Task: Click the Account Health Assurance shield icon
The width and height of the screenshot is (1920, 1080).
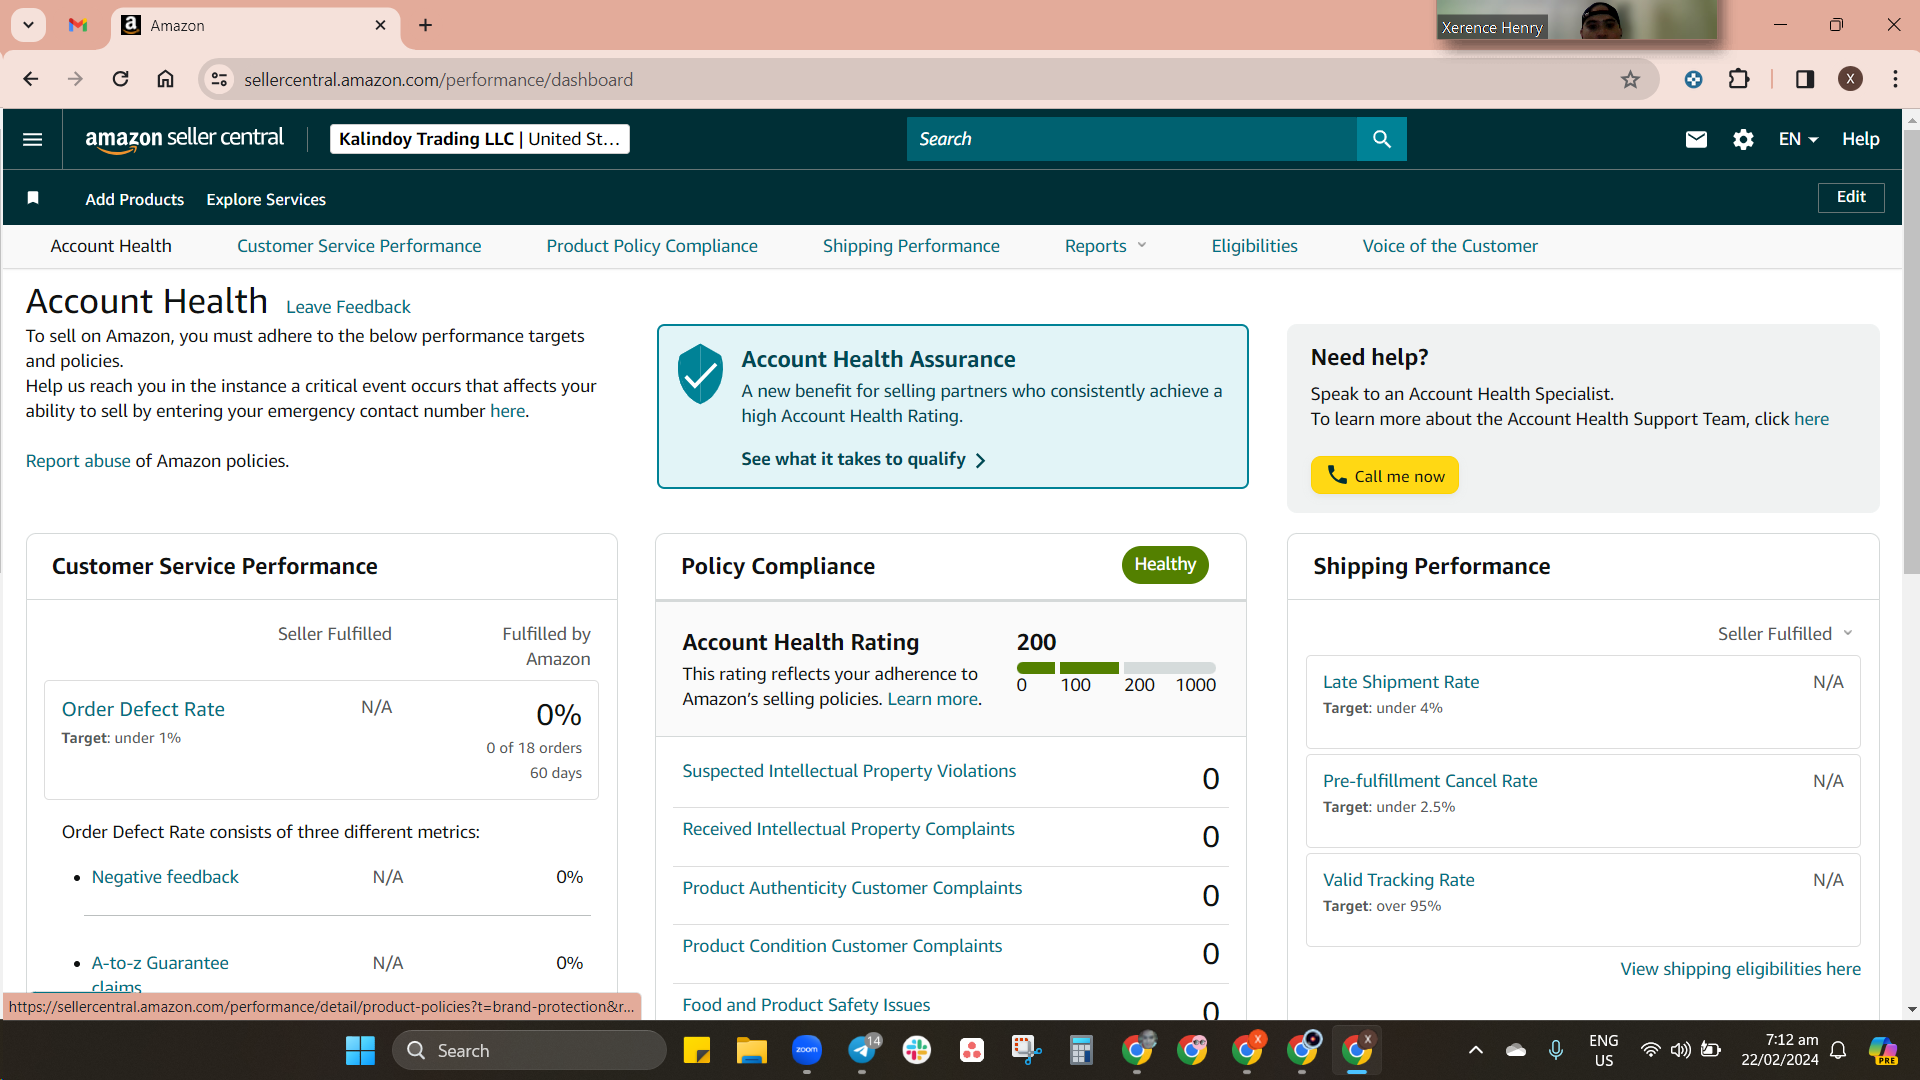Action: click(x=700, y=374)
